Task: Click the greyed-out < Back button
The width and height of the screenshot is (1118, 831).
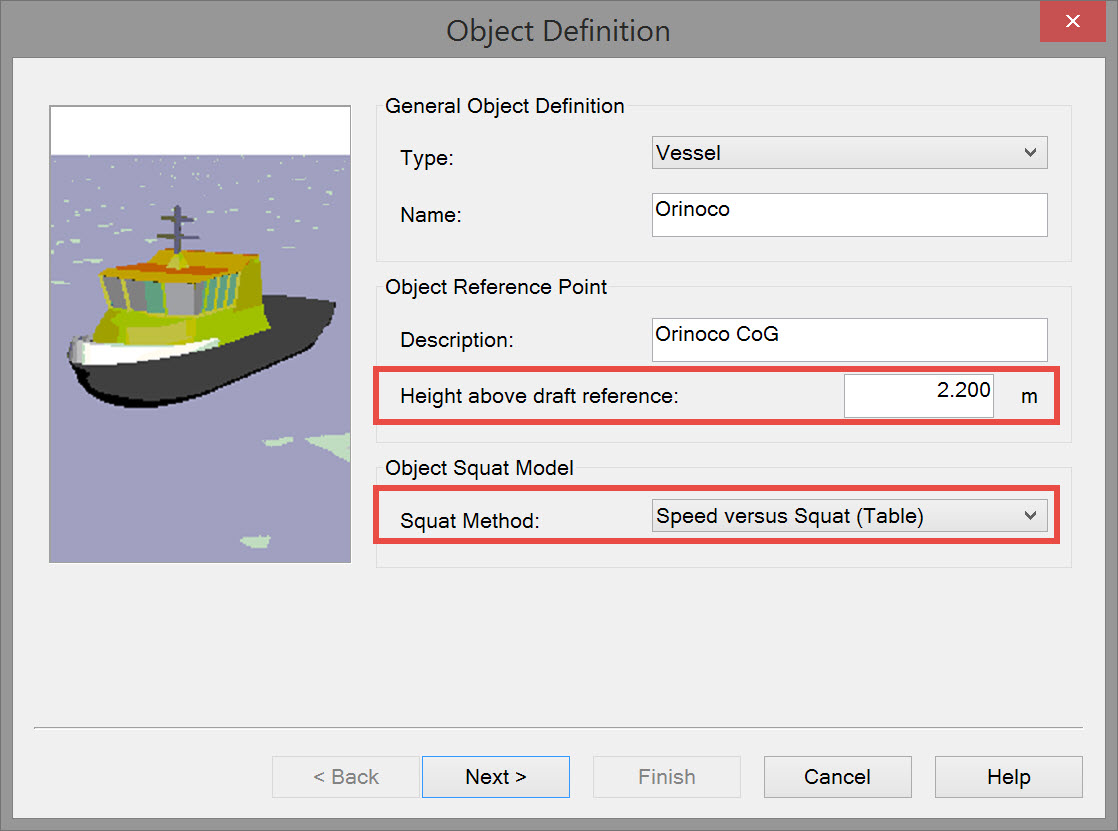Action: (x=345, y=777)
